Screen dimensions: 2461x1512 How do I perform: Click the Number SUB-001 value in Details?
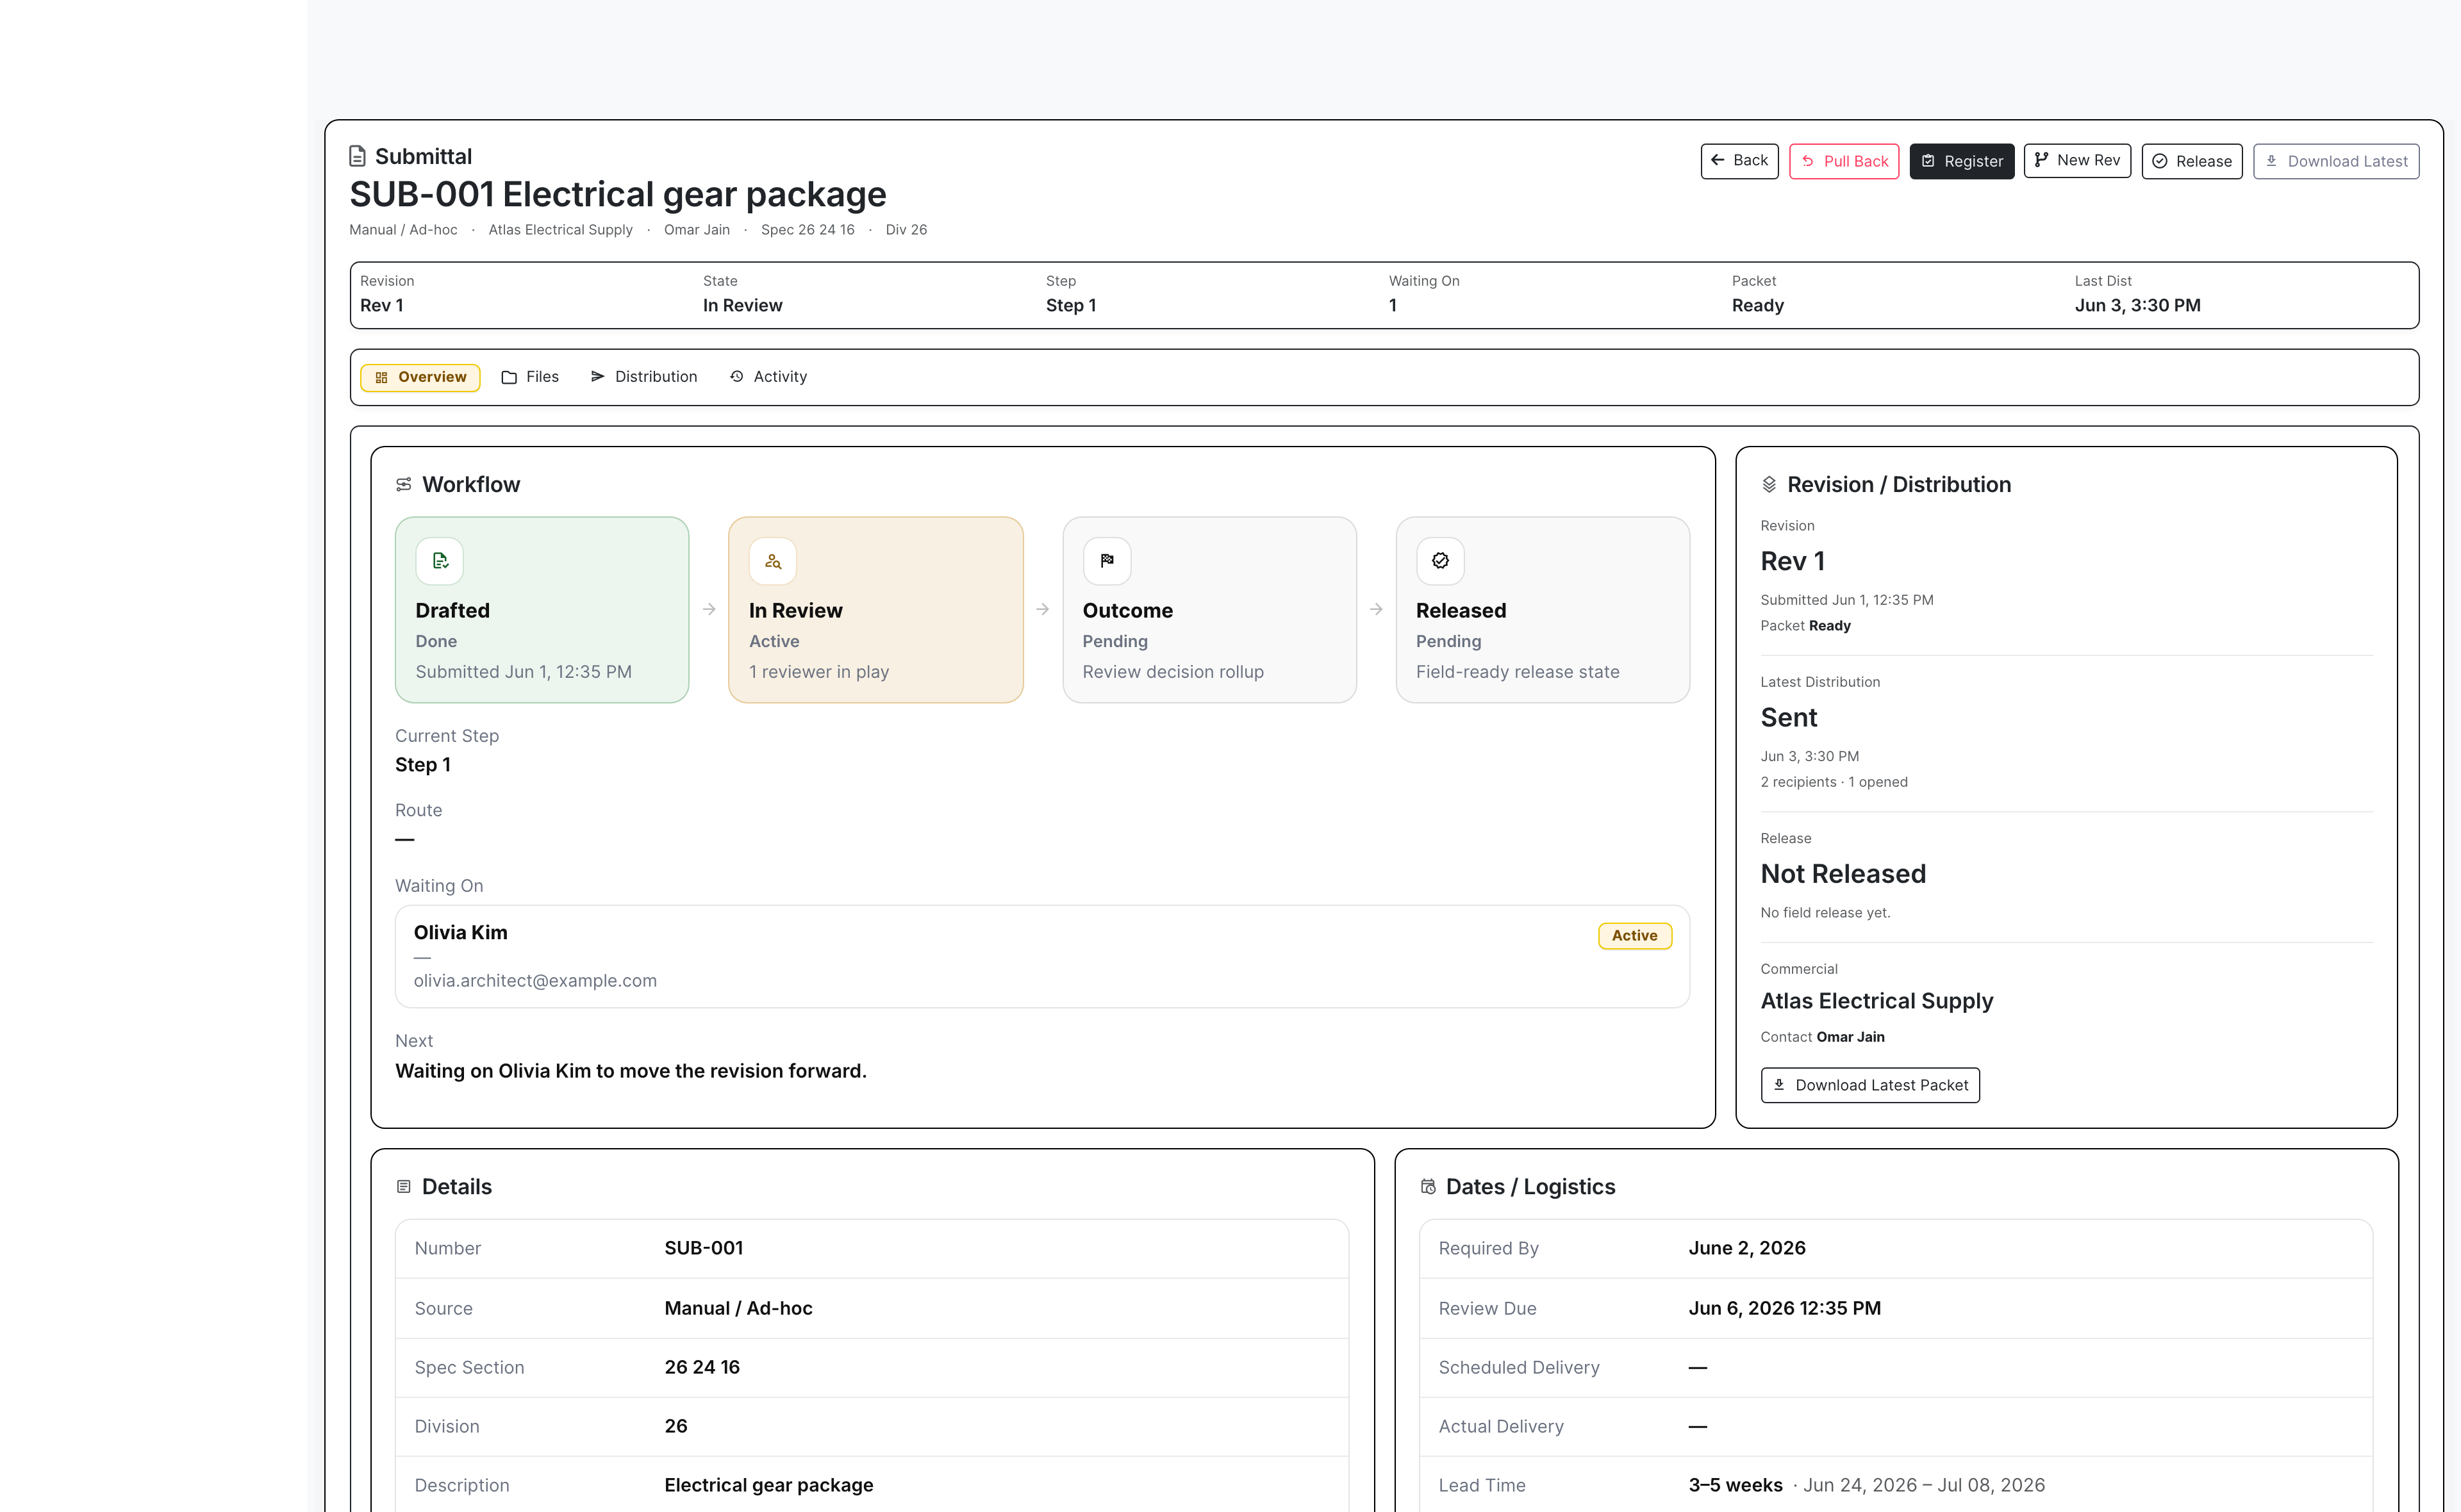[x=704, y=1248]
